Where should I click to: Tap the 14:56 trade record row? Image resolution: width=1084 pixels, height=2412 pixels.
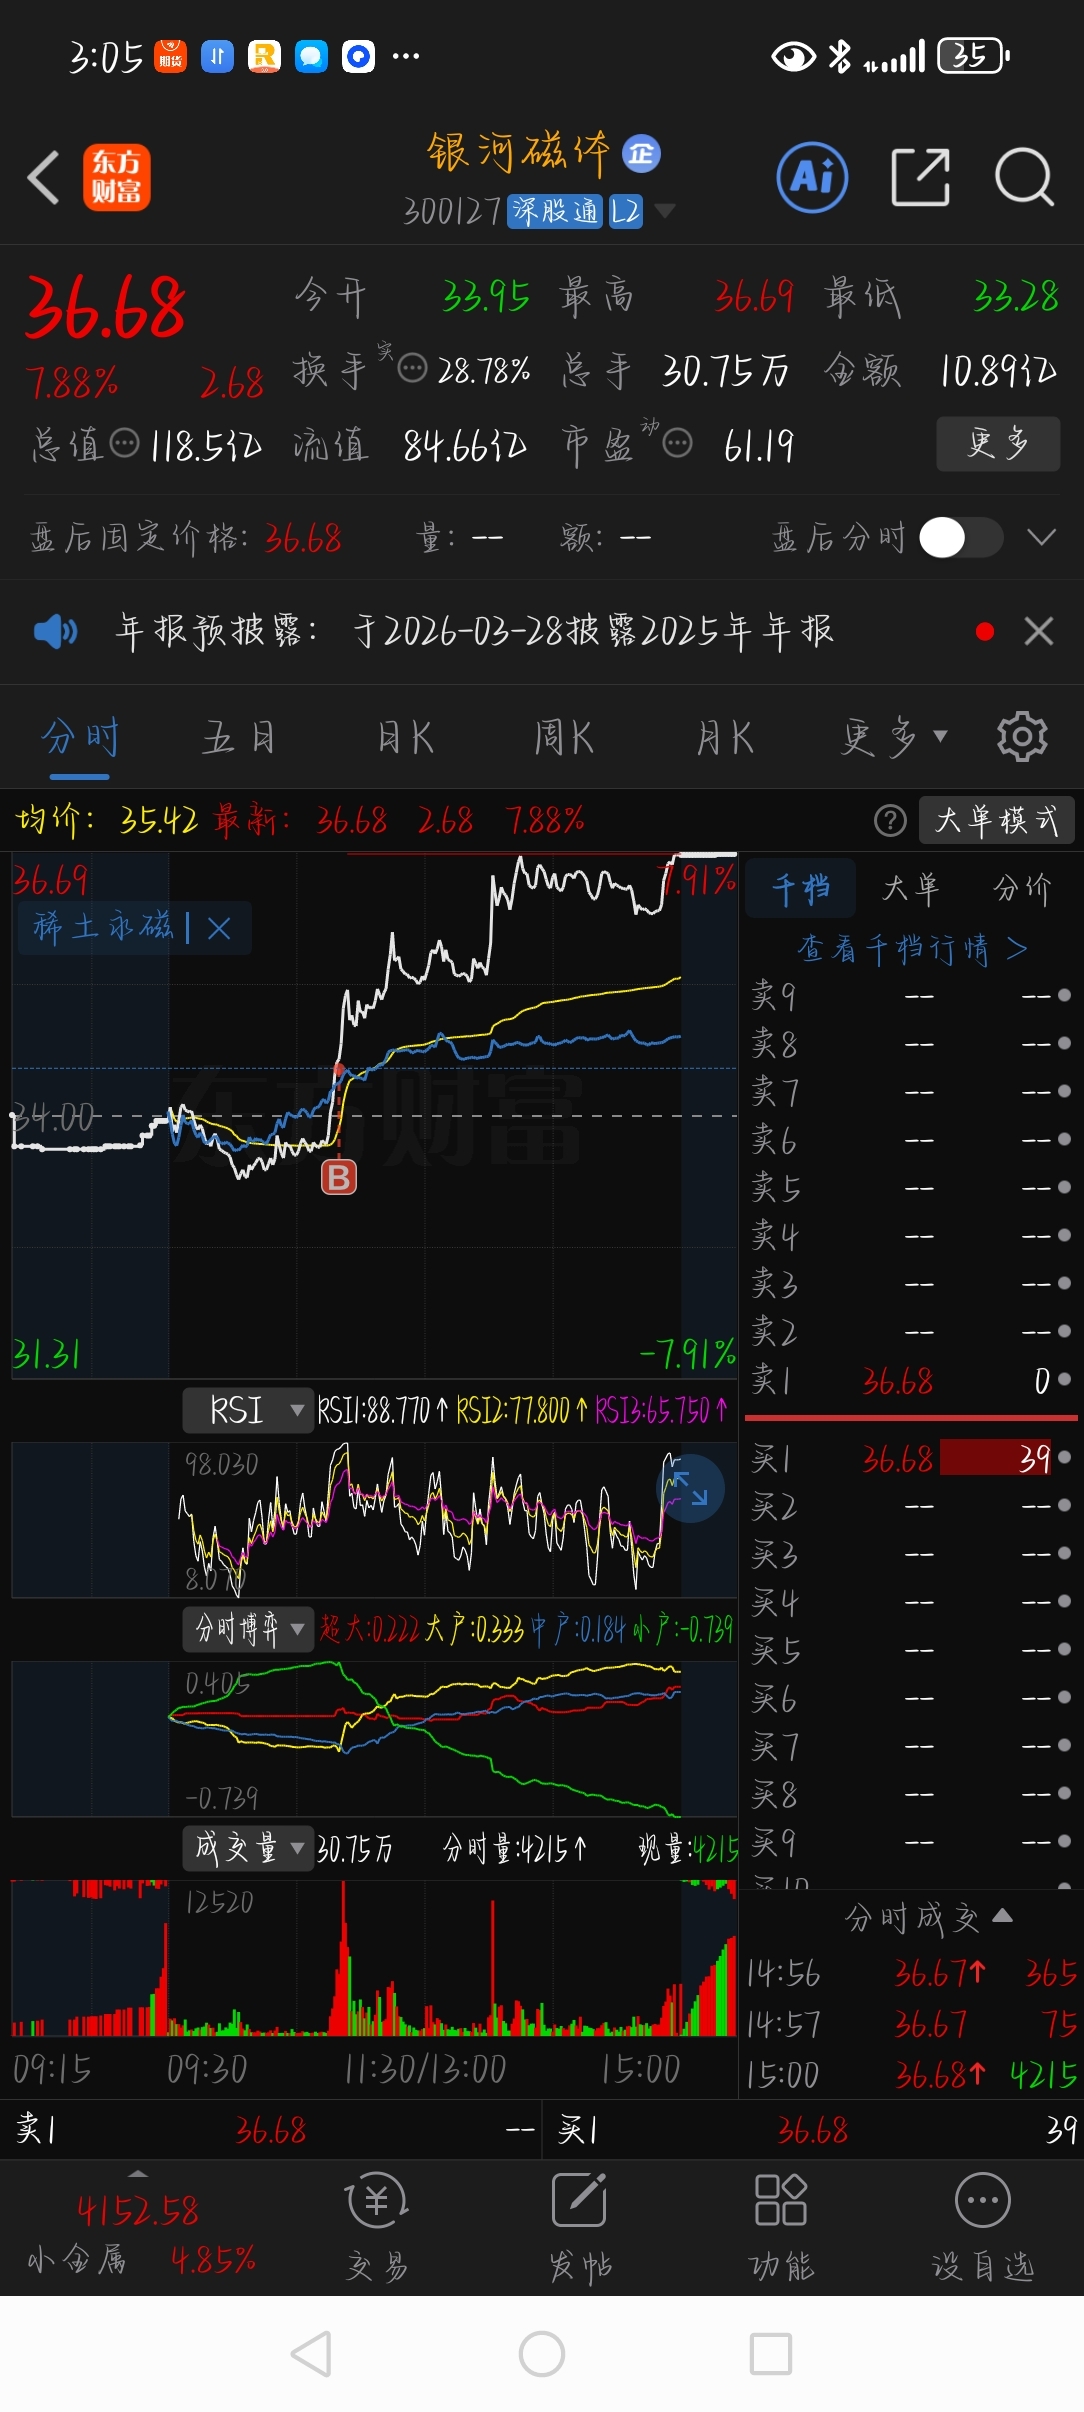pyautogui.click(x=911, y=1973)
